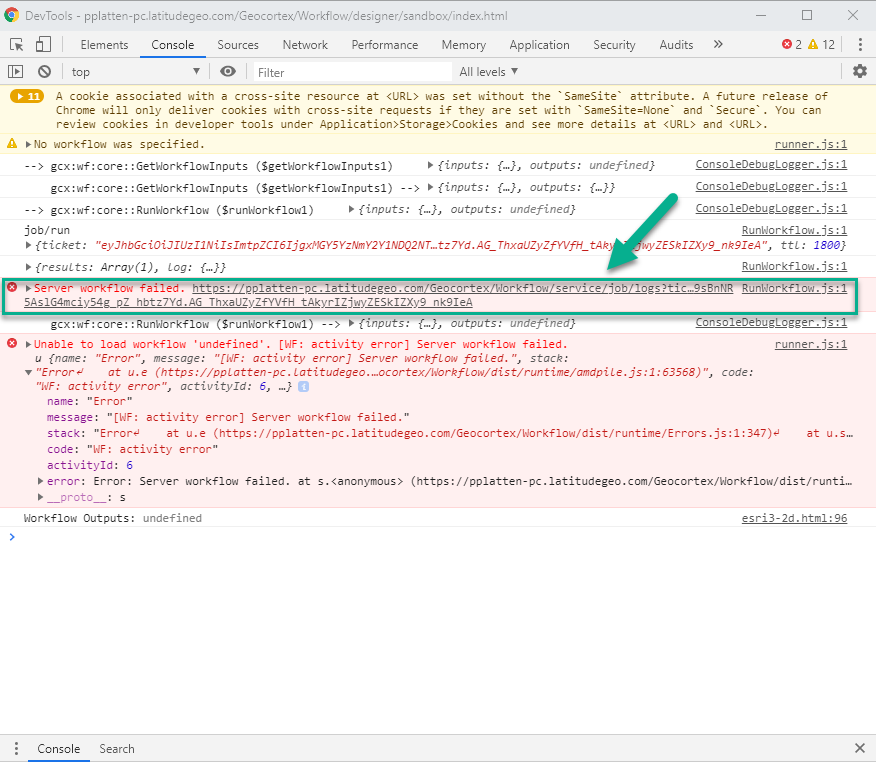
Task: Select the Console tab
Action: [x=173, y=45]
